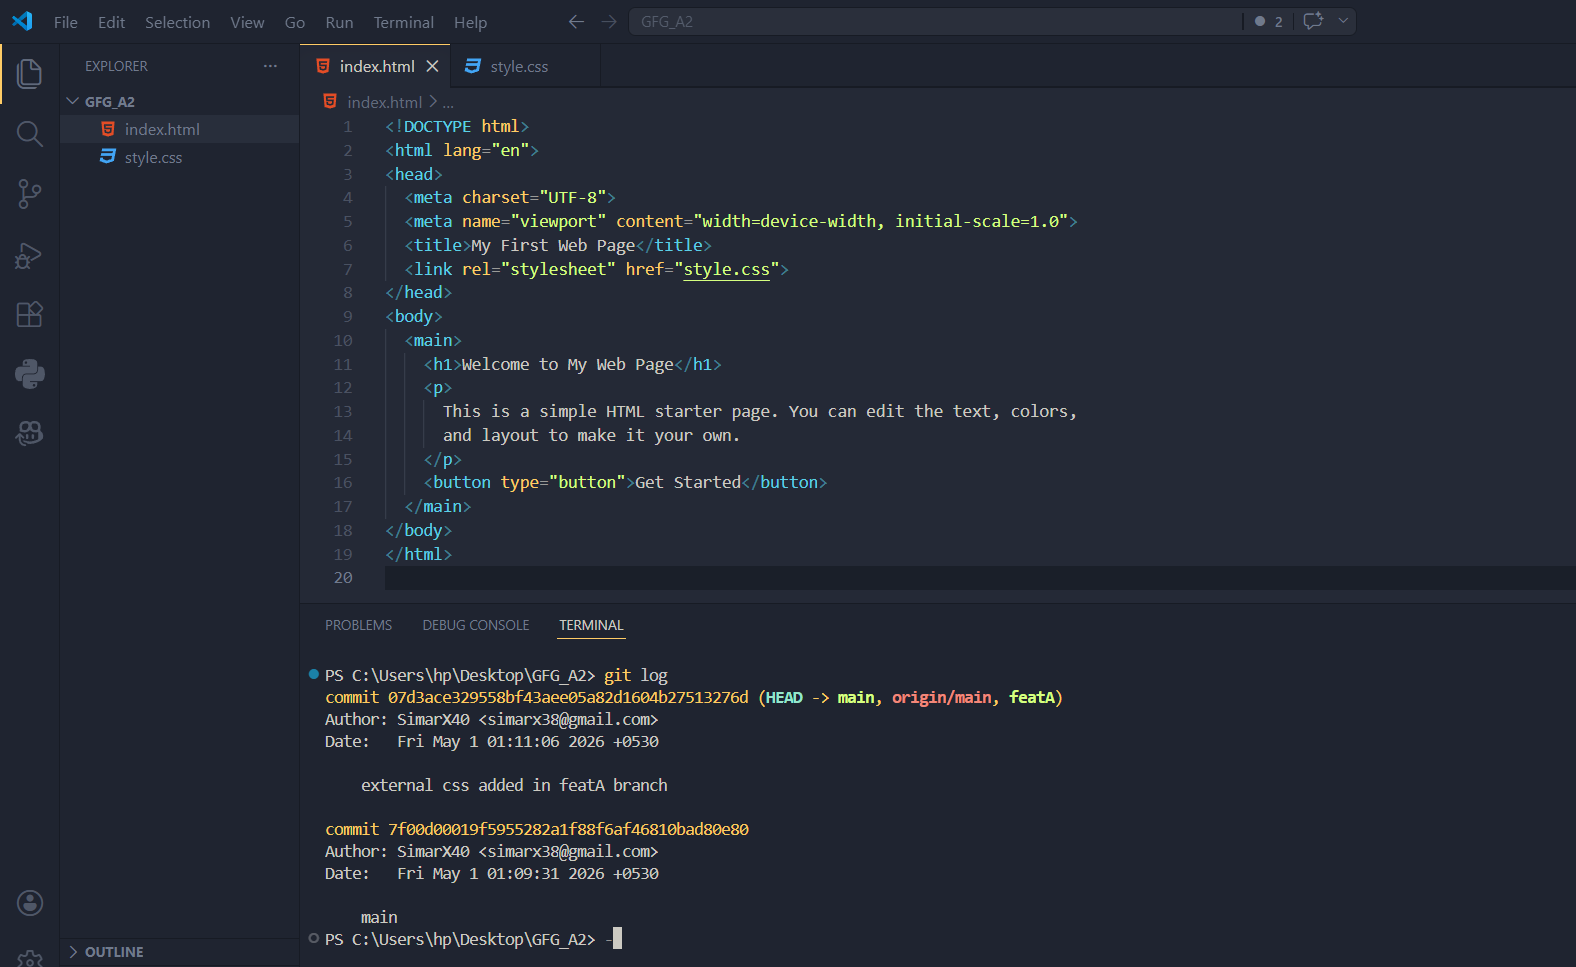Screen dimensions: 1576x967
Task: Open the Accounts menu in the activity bar
Action: click(x=30, y=903)
